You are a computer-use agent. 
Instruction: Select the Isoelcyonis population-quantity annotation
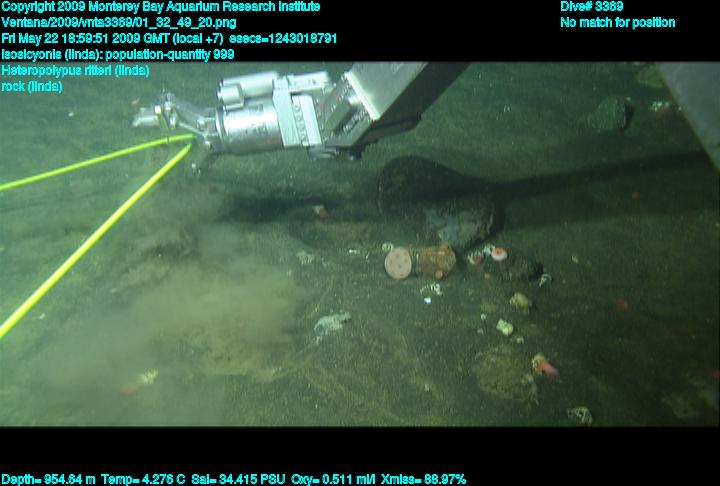[118, 54]
